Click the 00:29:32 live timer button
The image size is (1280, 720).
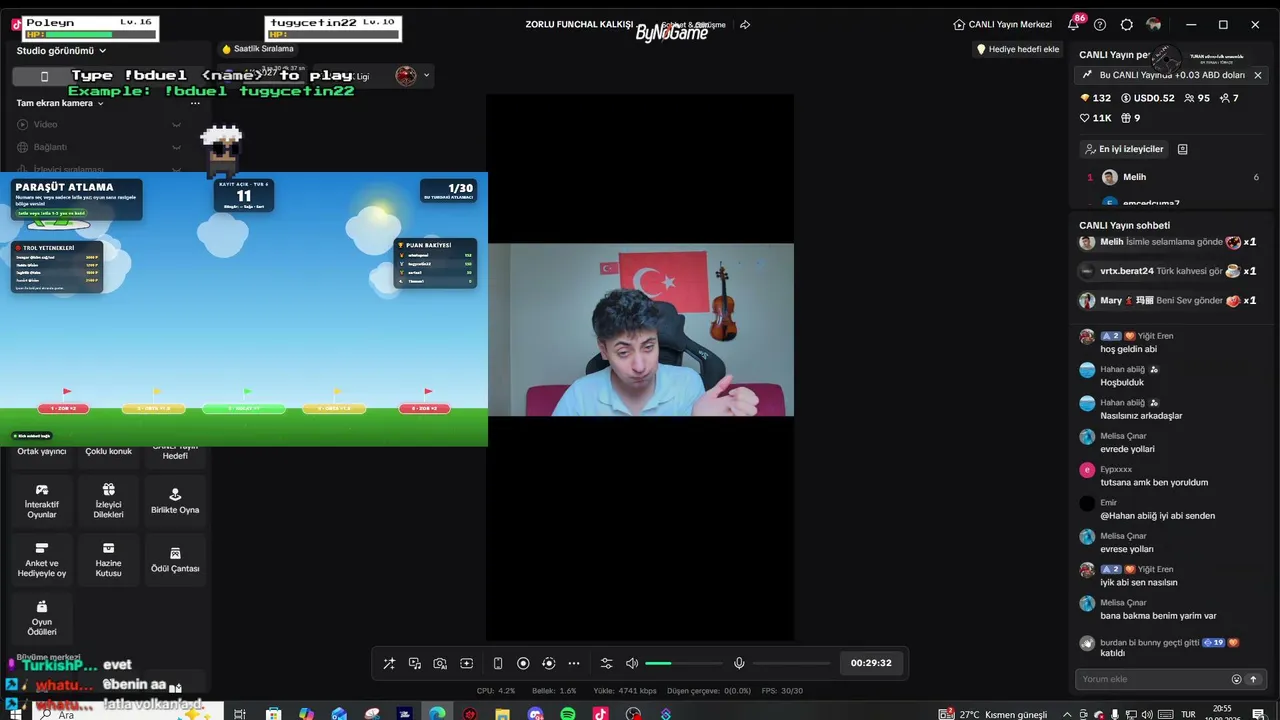click(871, 663)
